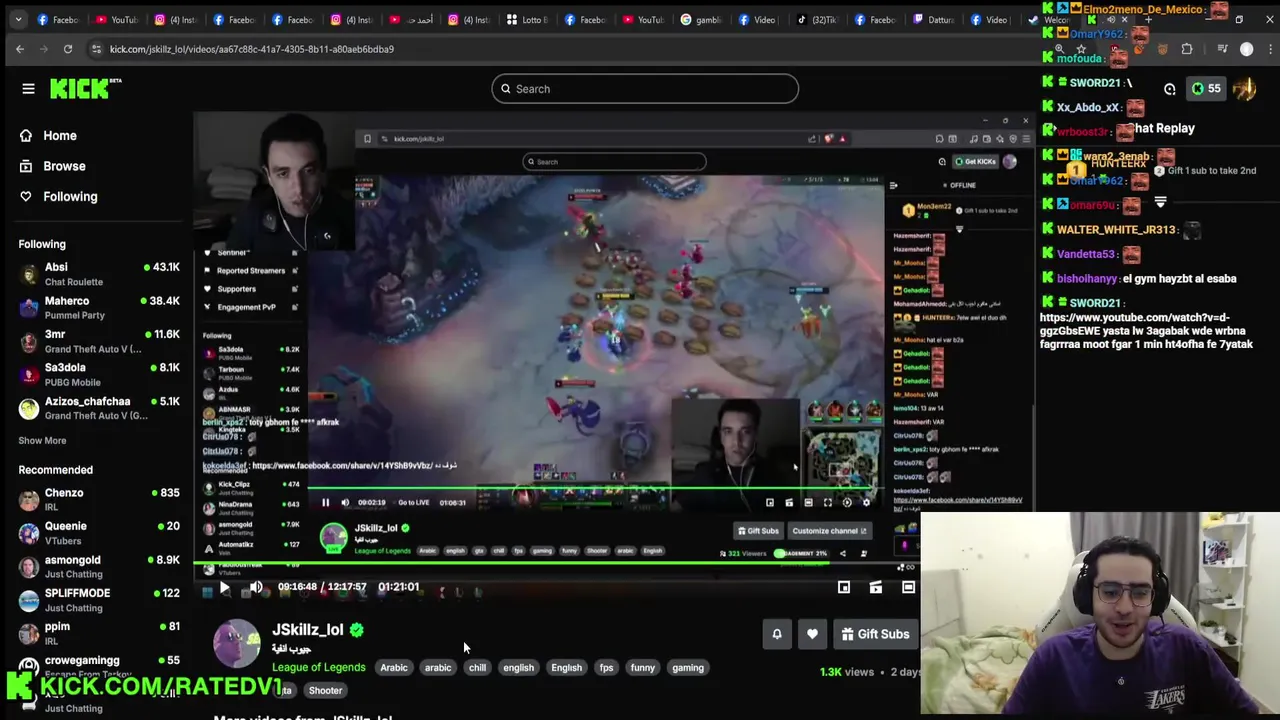Mute the video using the speaker icon
1280x720 pixels.
point(256,588)
